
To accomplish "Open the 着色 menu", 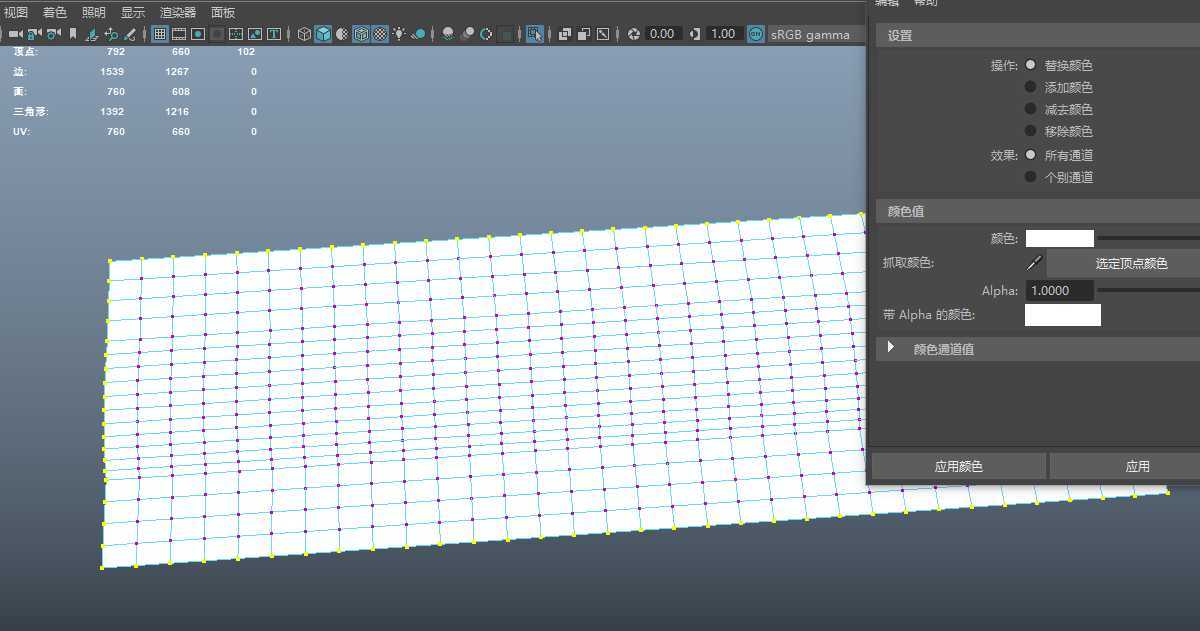I will [x=54, y=12].
